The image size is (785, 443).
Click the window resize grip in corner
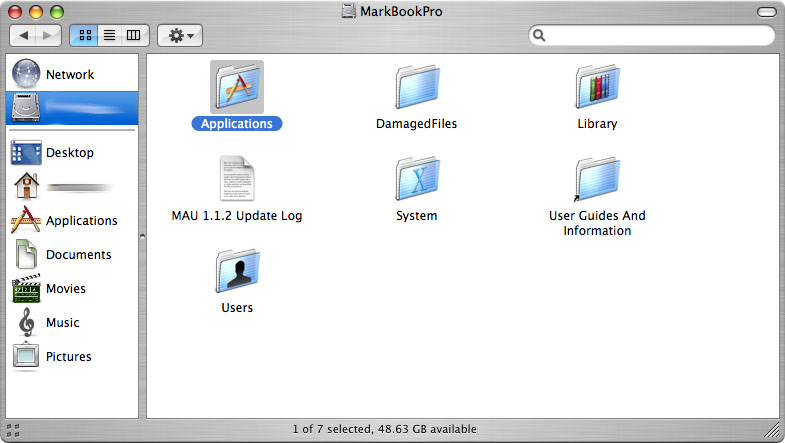point(773,430)
